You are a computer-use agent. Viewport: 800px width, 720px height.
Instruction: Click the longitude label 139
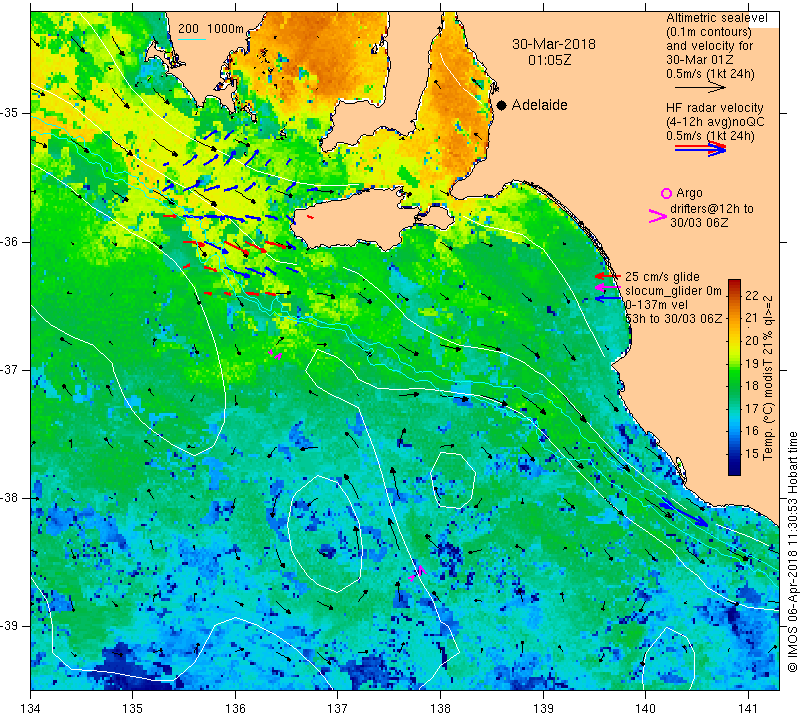[543, 709]
